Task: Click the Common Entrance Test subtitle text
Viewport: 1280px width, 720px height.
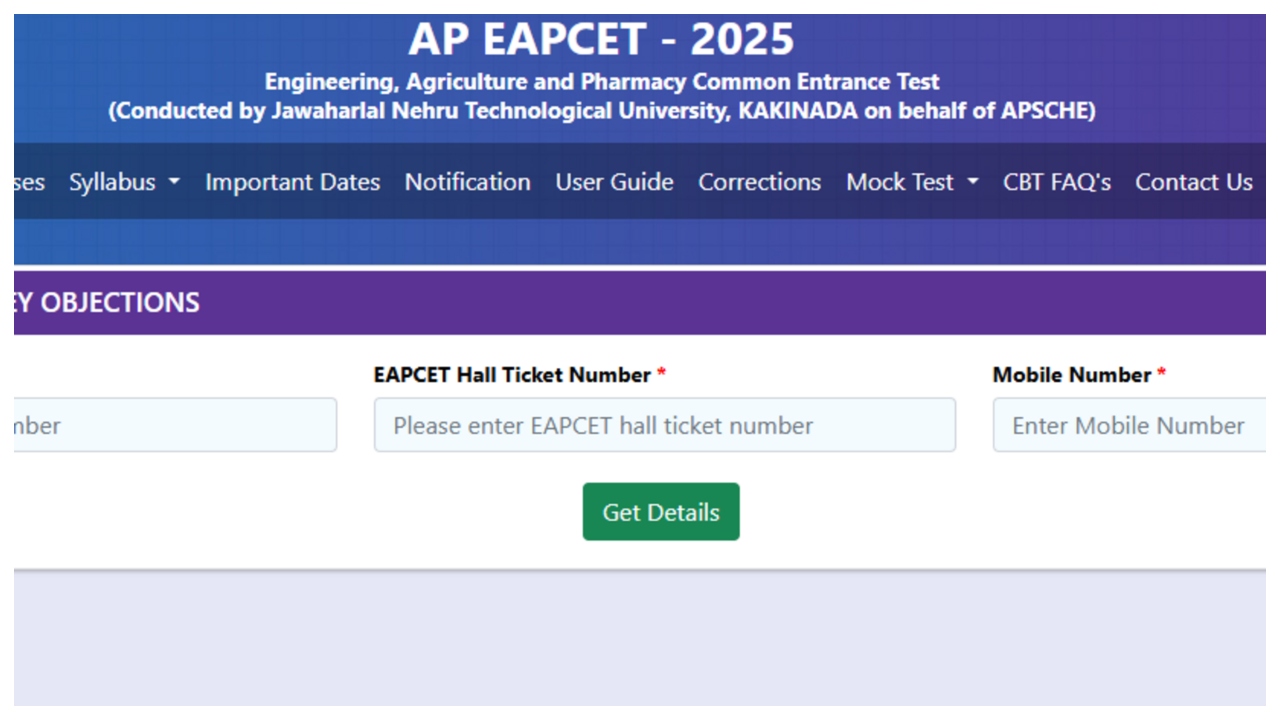Action: pos(601,82)
